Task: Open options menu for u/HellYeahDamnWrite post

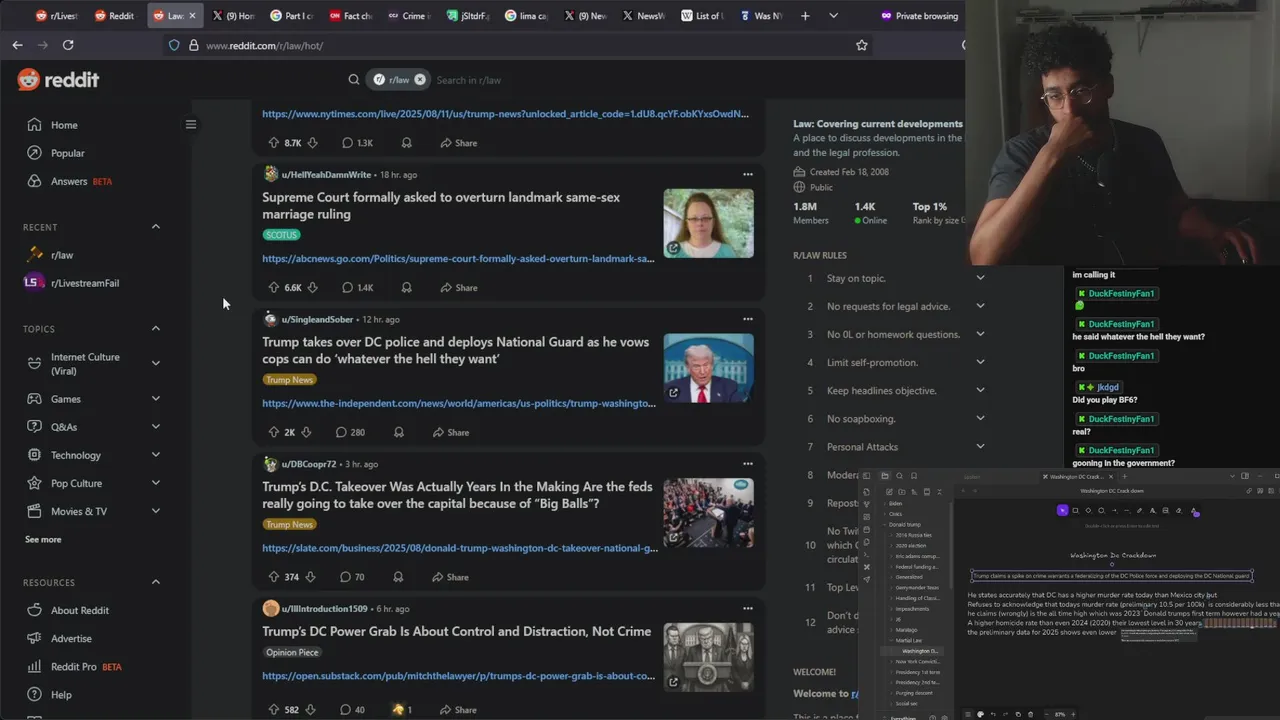Action: tap(747, 174)
